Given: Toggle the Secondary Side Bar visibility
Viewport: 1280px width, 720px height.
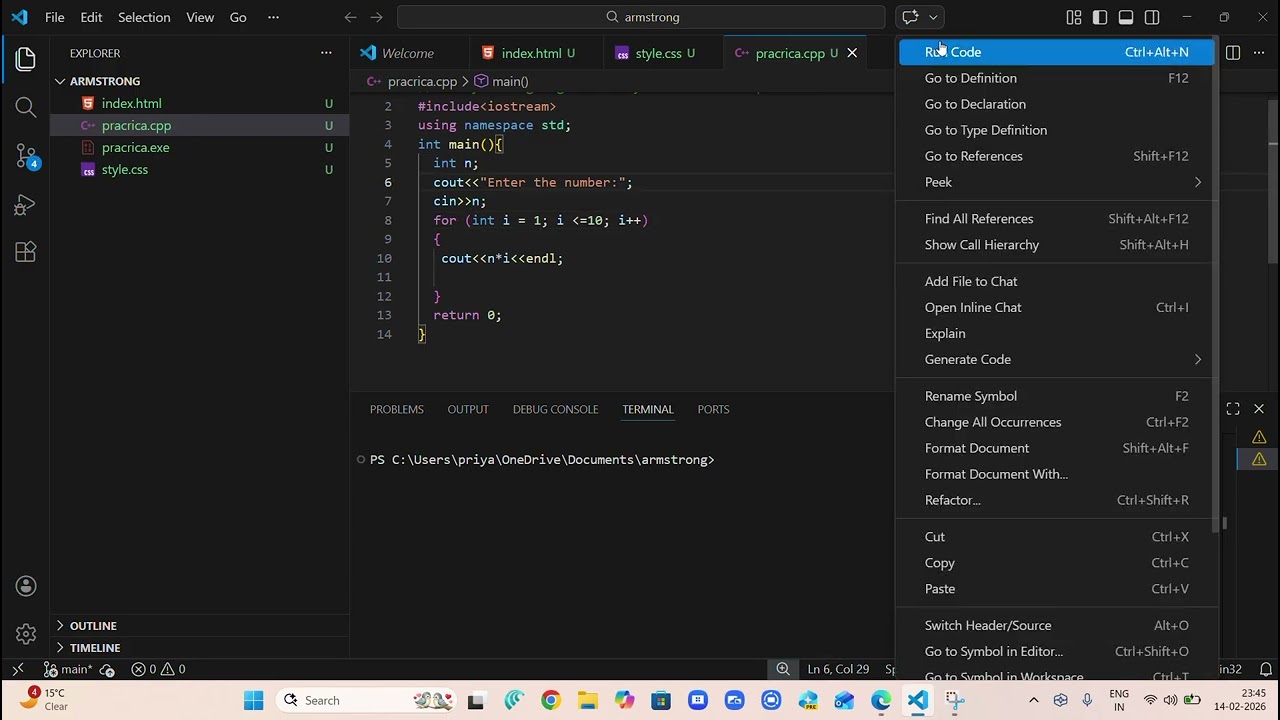Looking at the screenshot, I should 1152,17.
